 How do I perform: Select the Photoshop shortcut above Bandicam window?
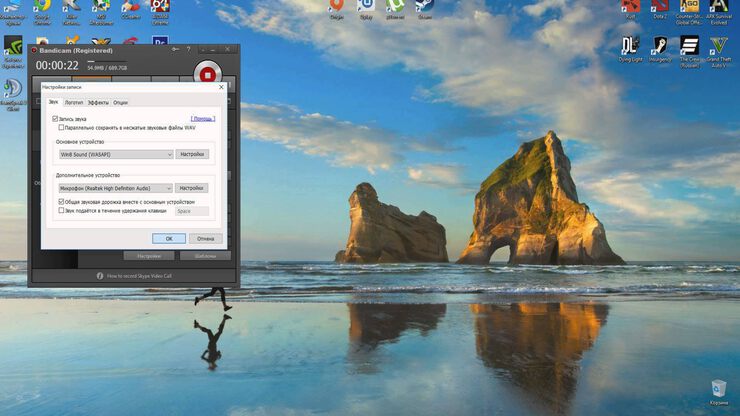160,41
